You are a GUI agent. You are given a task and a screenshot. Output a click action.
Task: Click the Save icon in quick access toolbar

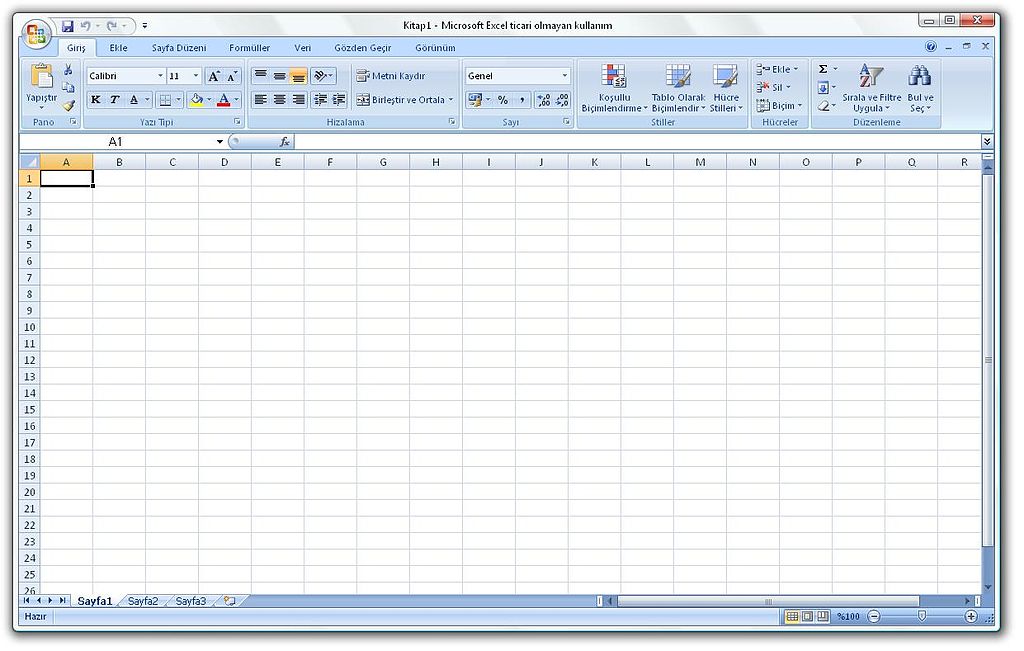click(x=67, y=26)
